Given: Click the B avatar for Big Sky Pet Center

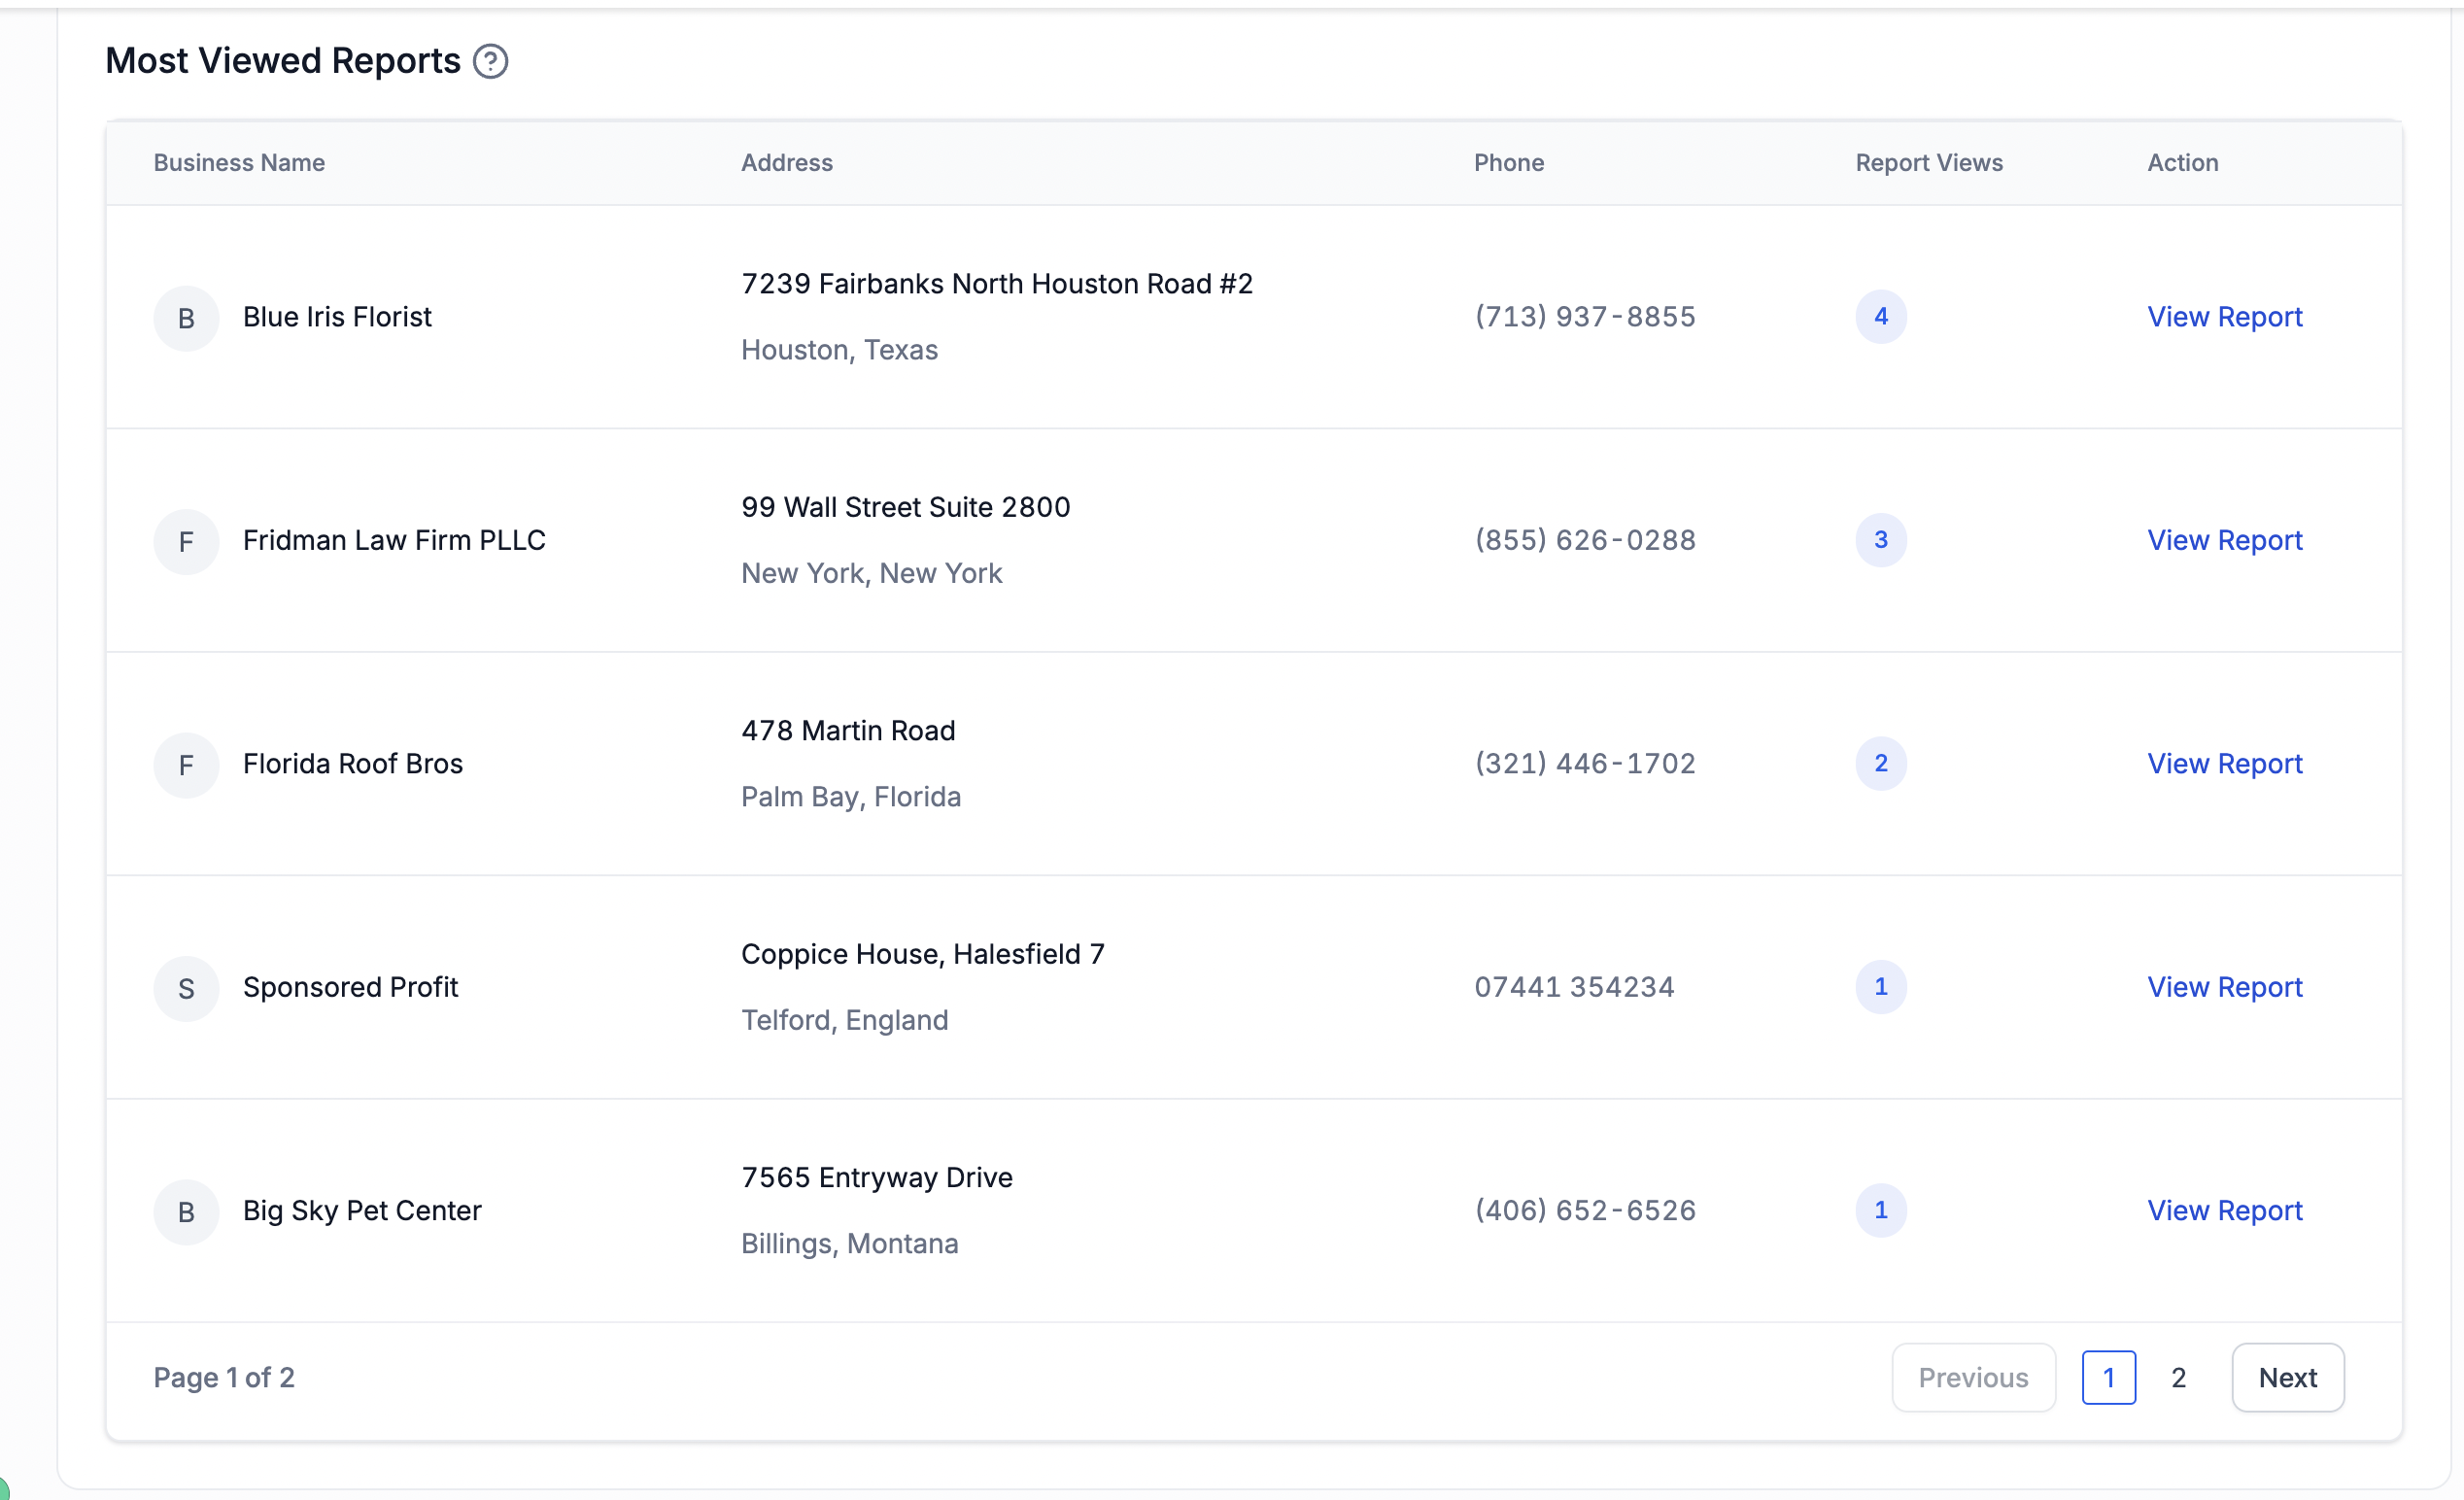Looking at the screenshot, I should tap(186, 1211).
